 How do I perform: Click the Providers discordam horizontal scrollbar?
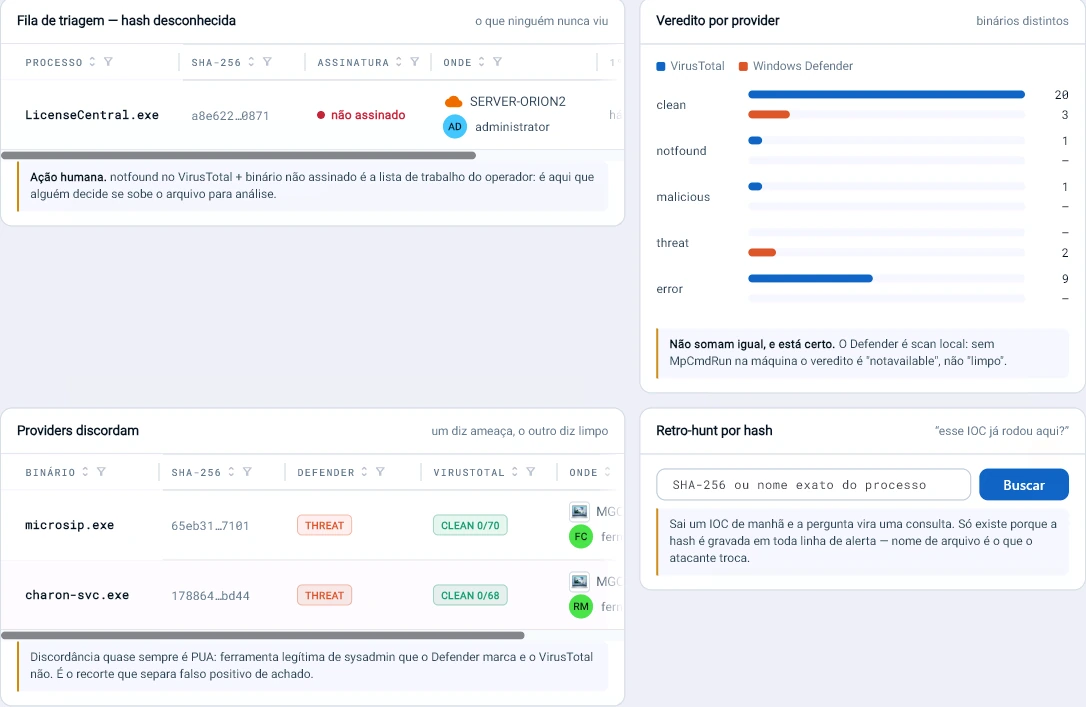tap(263, 635)
